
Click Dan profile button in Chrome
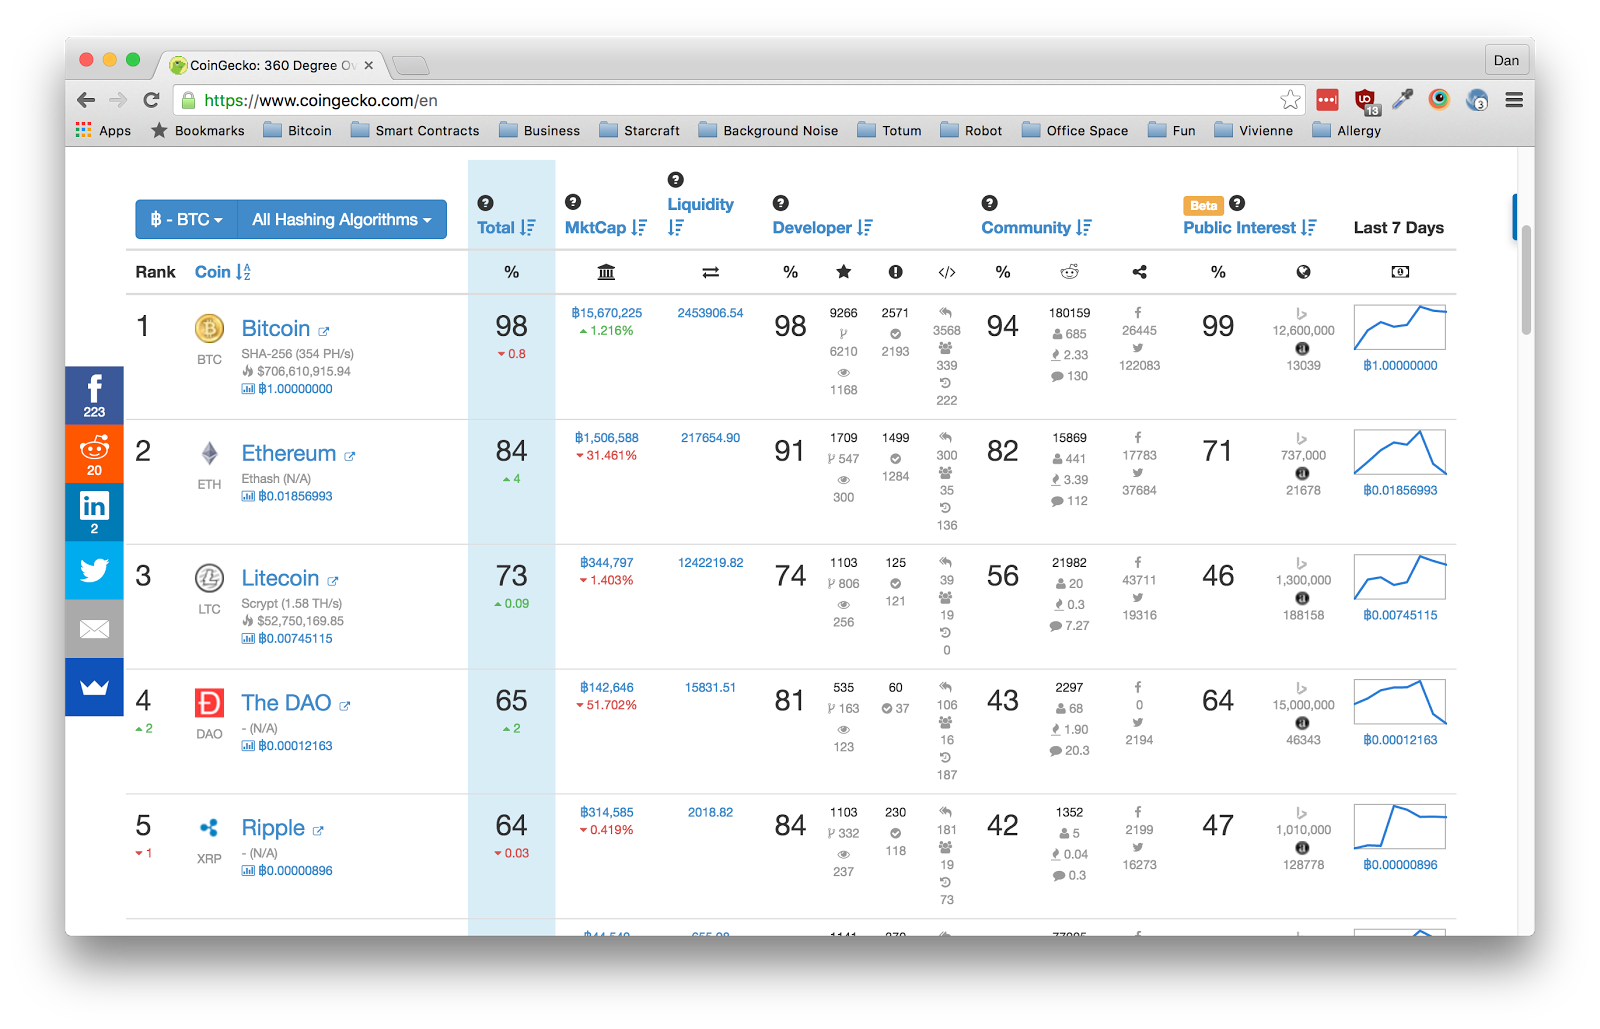tap(1506, 60)
